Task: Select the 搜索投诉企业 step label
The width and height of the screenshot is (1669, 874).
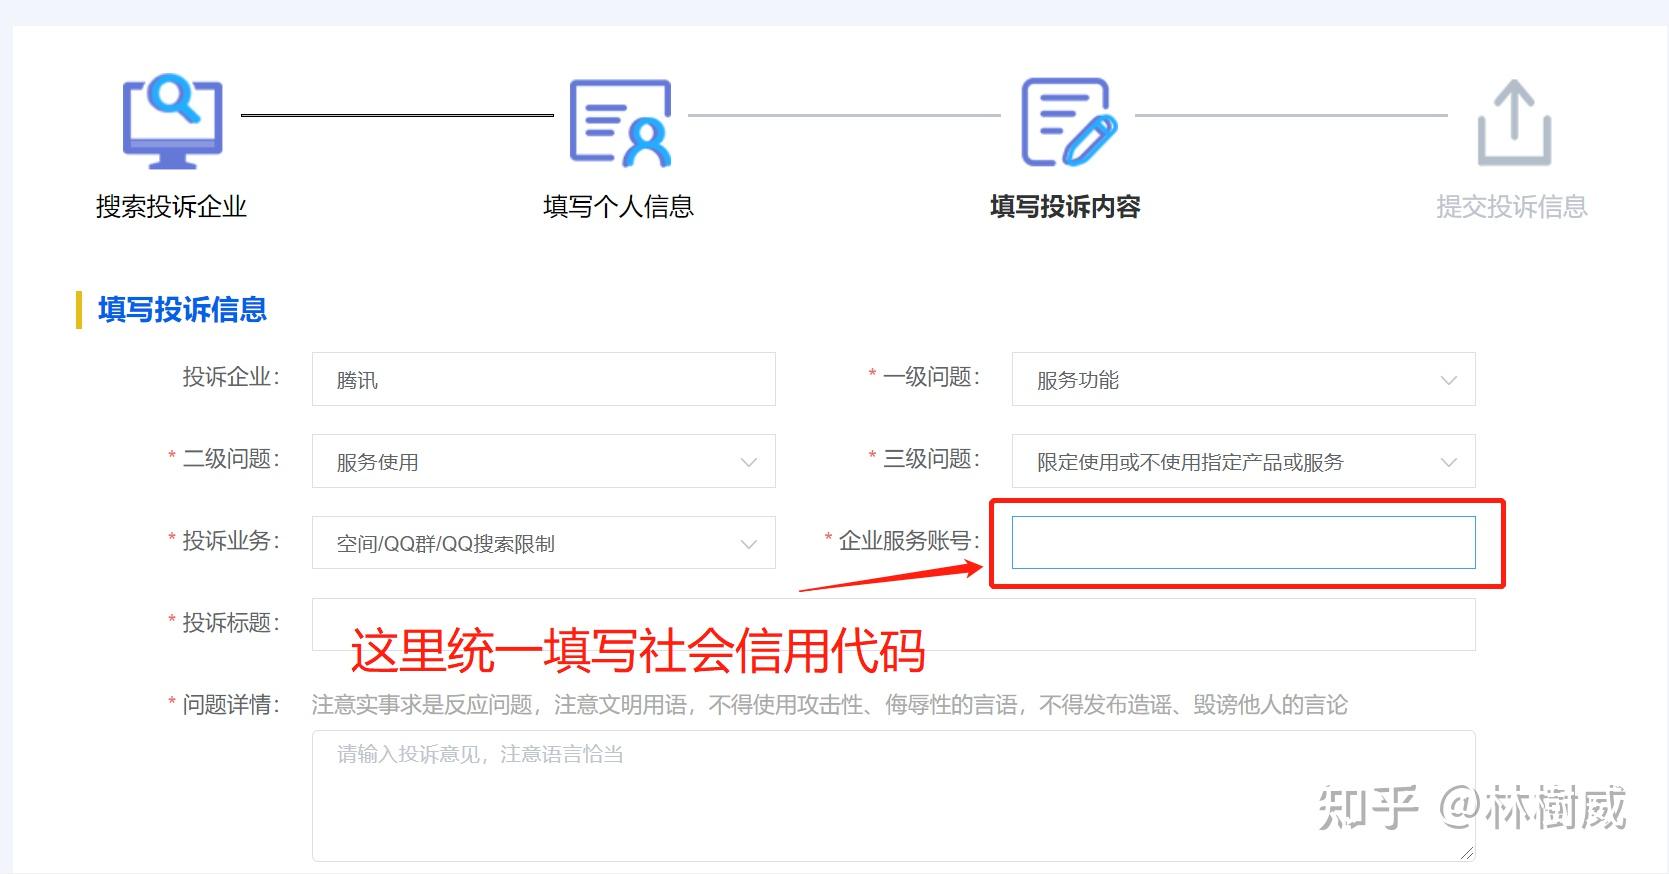Action: point(171,207)
